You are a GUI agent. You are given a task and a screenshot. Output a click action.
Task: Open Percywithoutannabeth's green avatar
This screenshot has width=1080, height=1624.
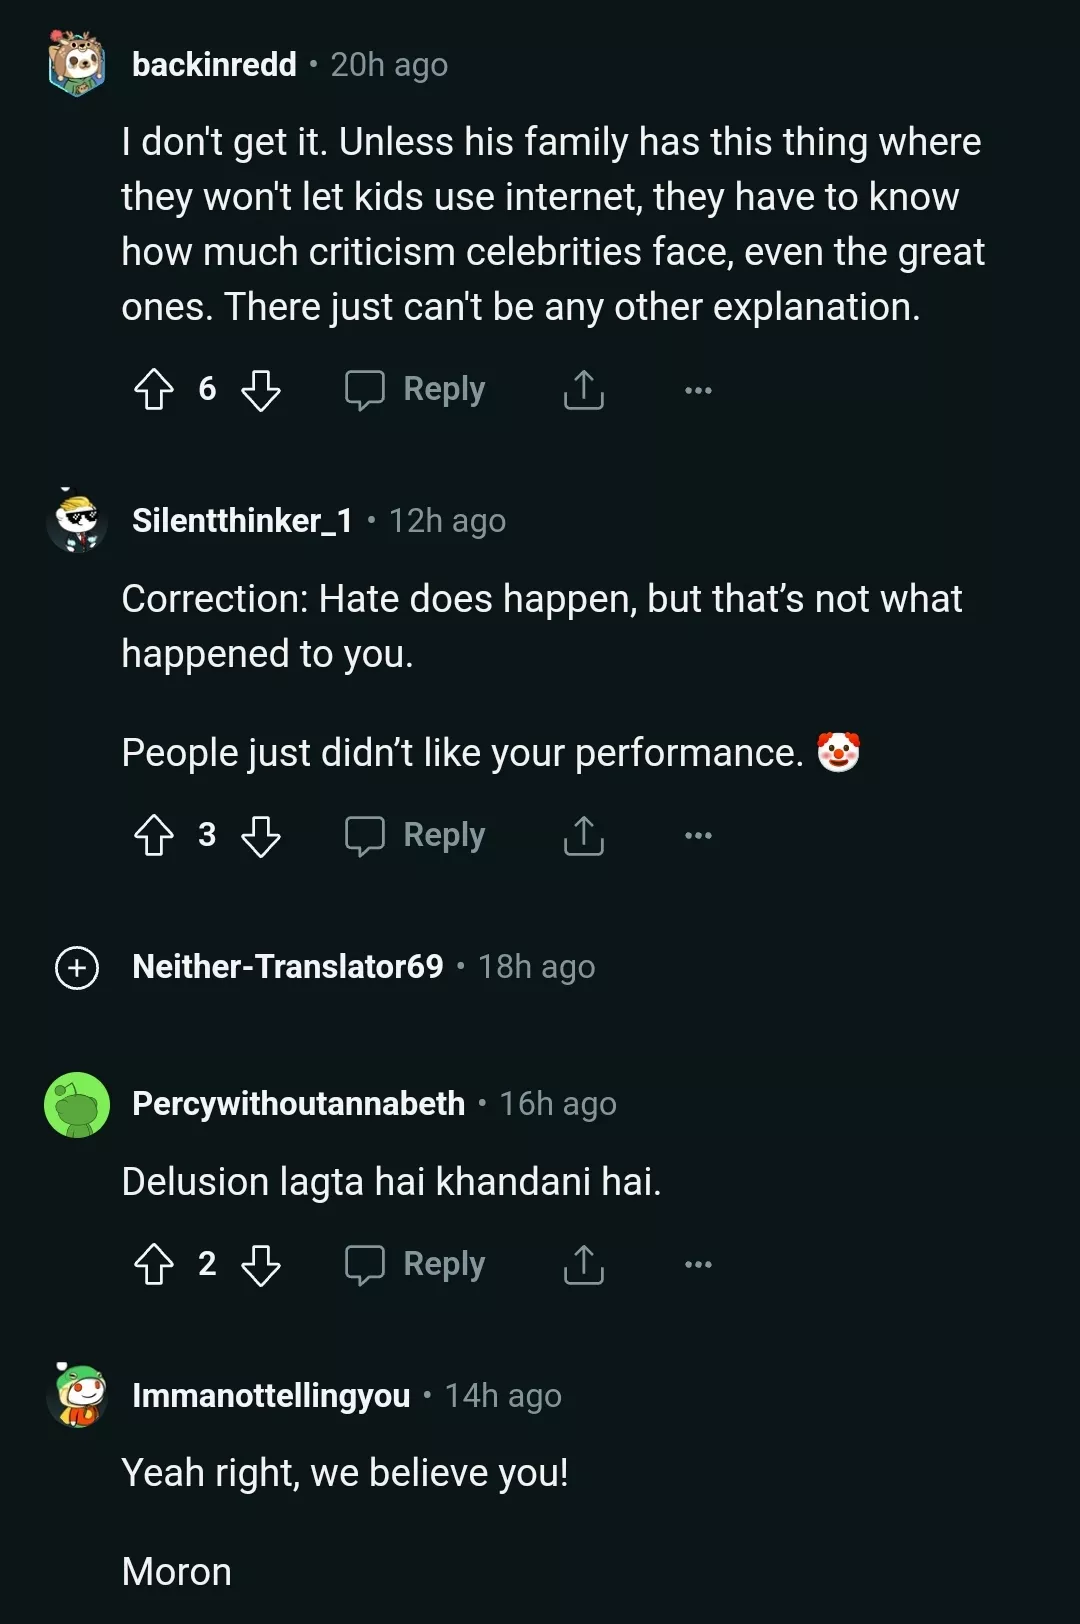click(77, 1104)
